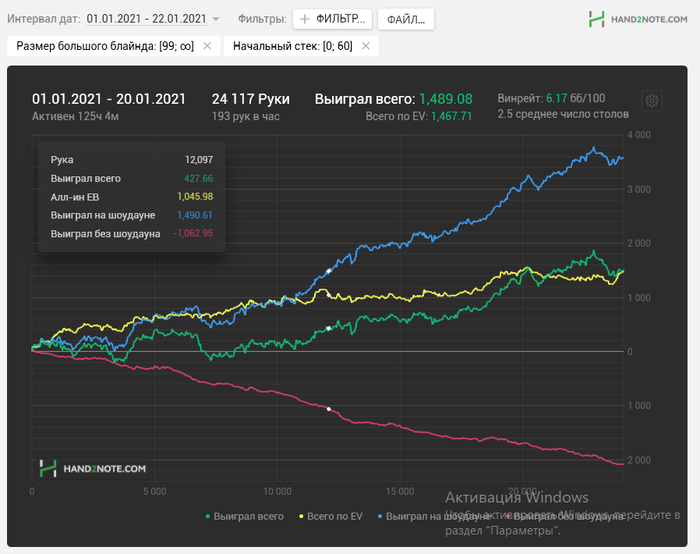Screen dimensions: 700x554
Task: Click the '193 рук в час' label
Action: point(246,117)
